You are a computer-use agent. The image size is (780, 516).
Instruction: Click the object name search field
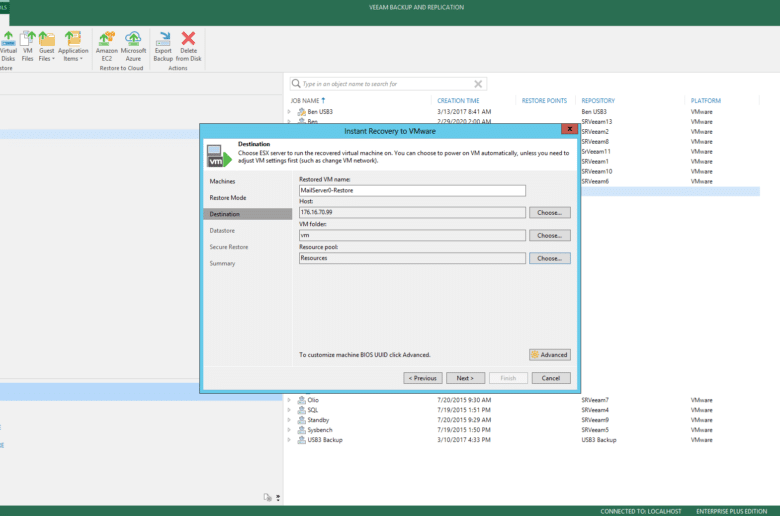[x=388, y=84]
